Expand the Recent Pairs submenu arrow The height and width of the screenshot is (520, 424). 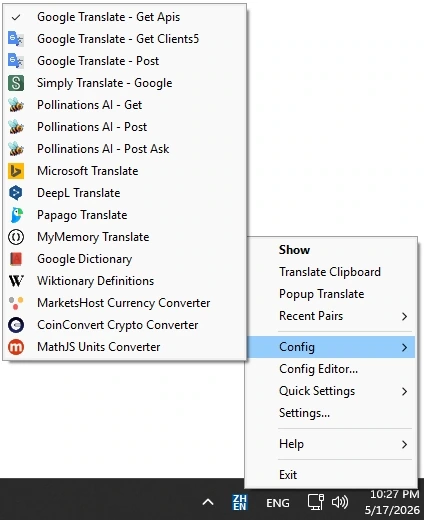point(404,316)
